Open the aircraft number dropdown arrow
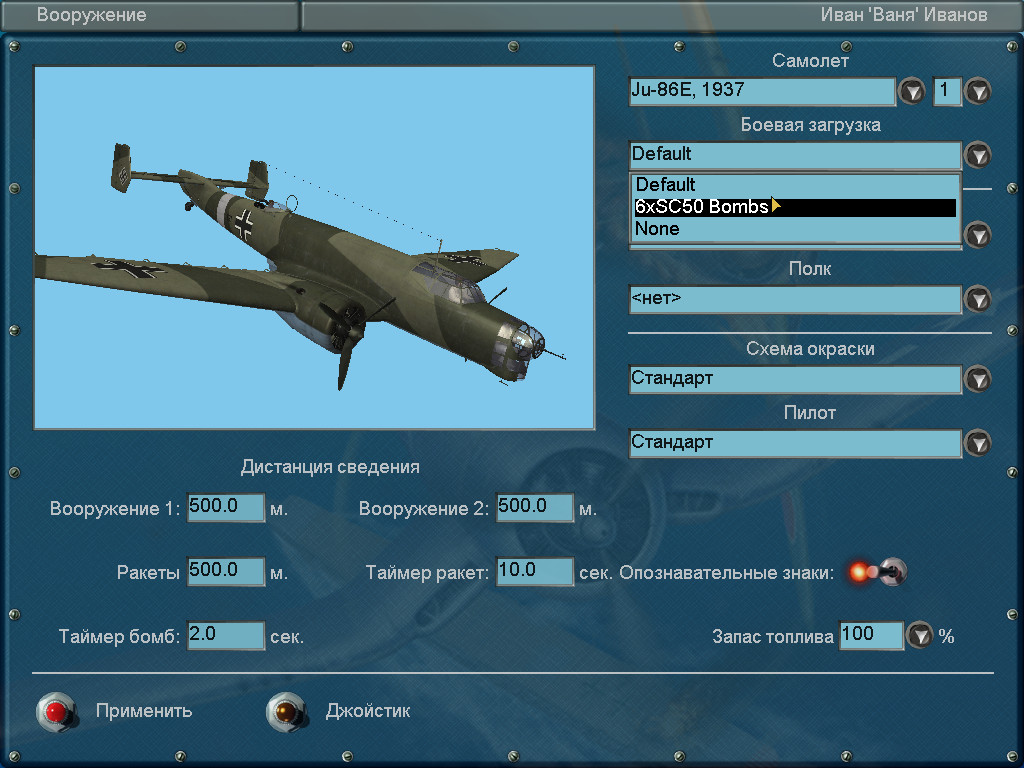 pos(978,91)
